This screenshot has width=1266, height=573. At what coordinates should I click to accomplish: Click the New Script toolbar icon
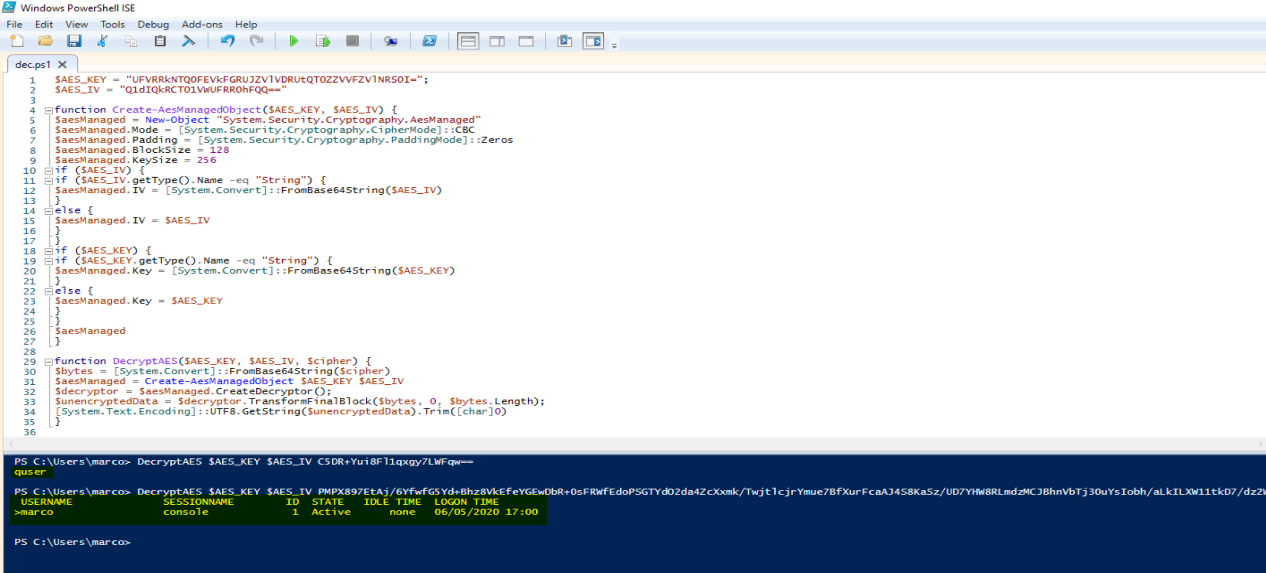tap(16, 41)
